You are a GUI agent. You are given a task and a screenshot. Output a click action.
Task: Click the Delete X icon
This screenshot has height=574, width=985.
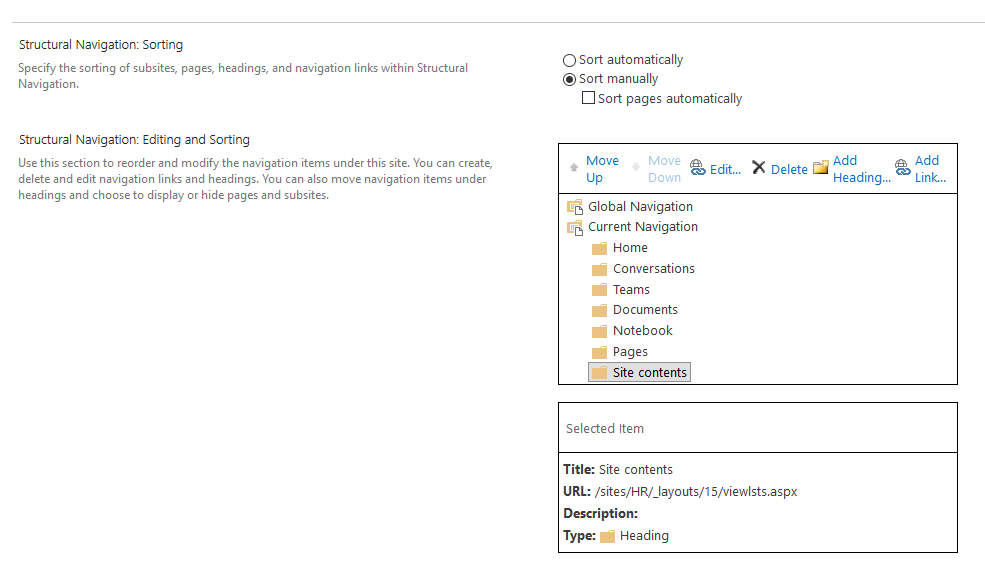(x=759, y=168)
